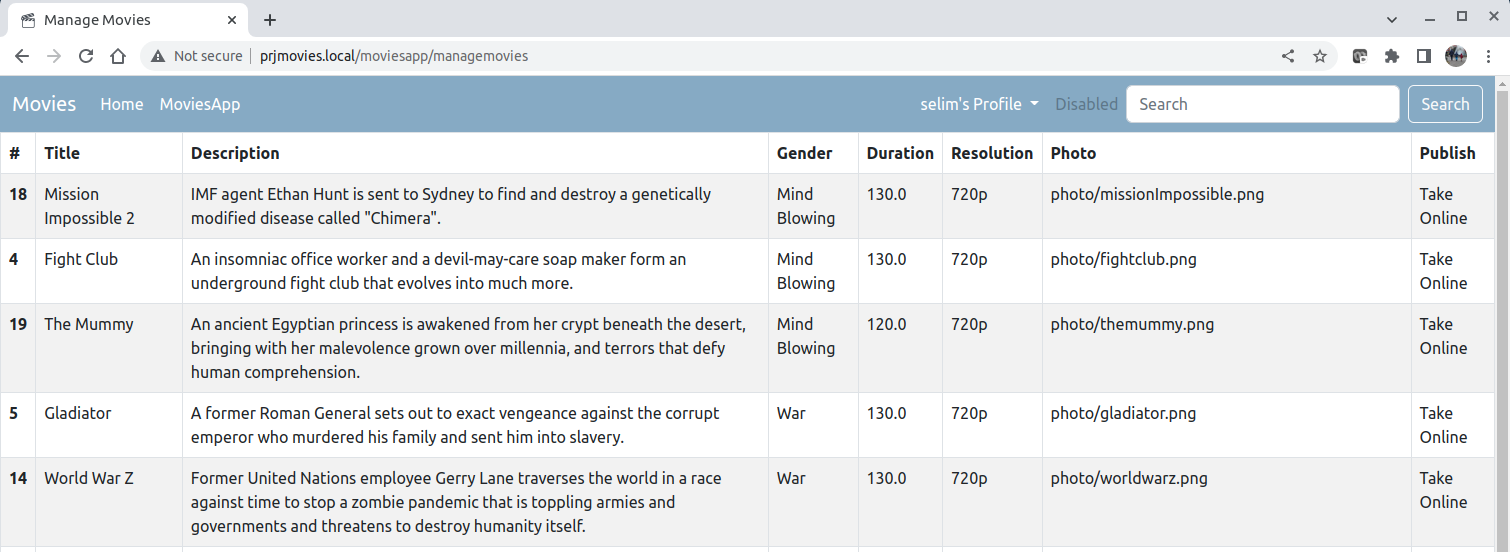
Task: Open the Home nav item
Action: pyautogui.click(x=122, y=104)
